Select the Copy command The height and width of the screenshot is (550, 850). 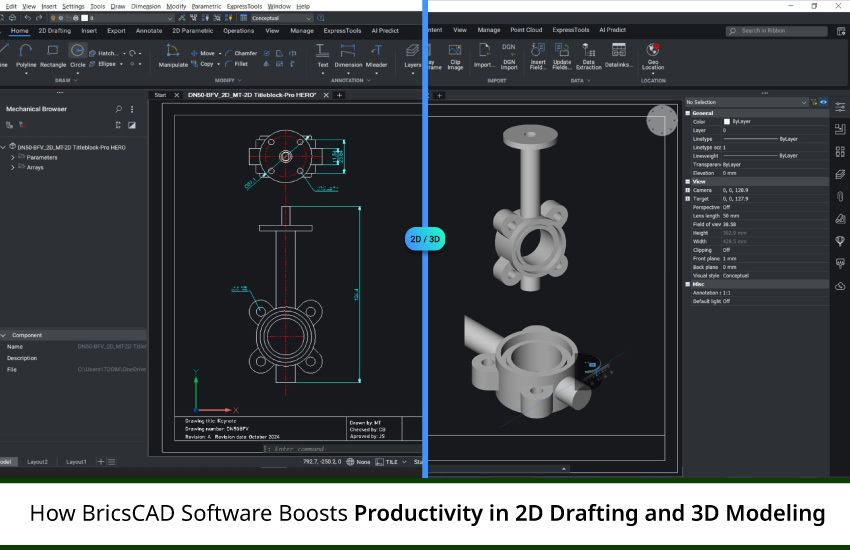click(202, 64)
